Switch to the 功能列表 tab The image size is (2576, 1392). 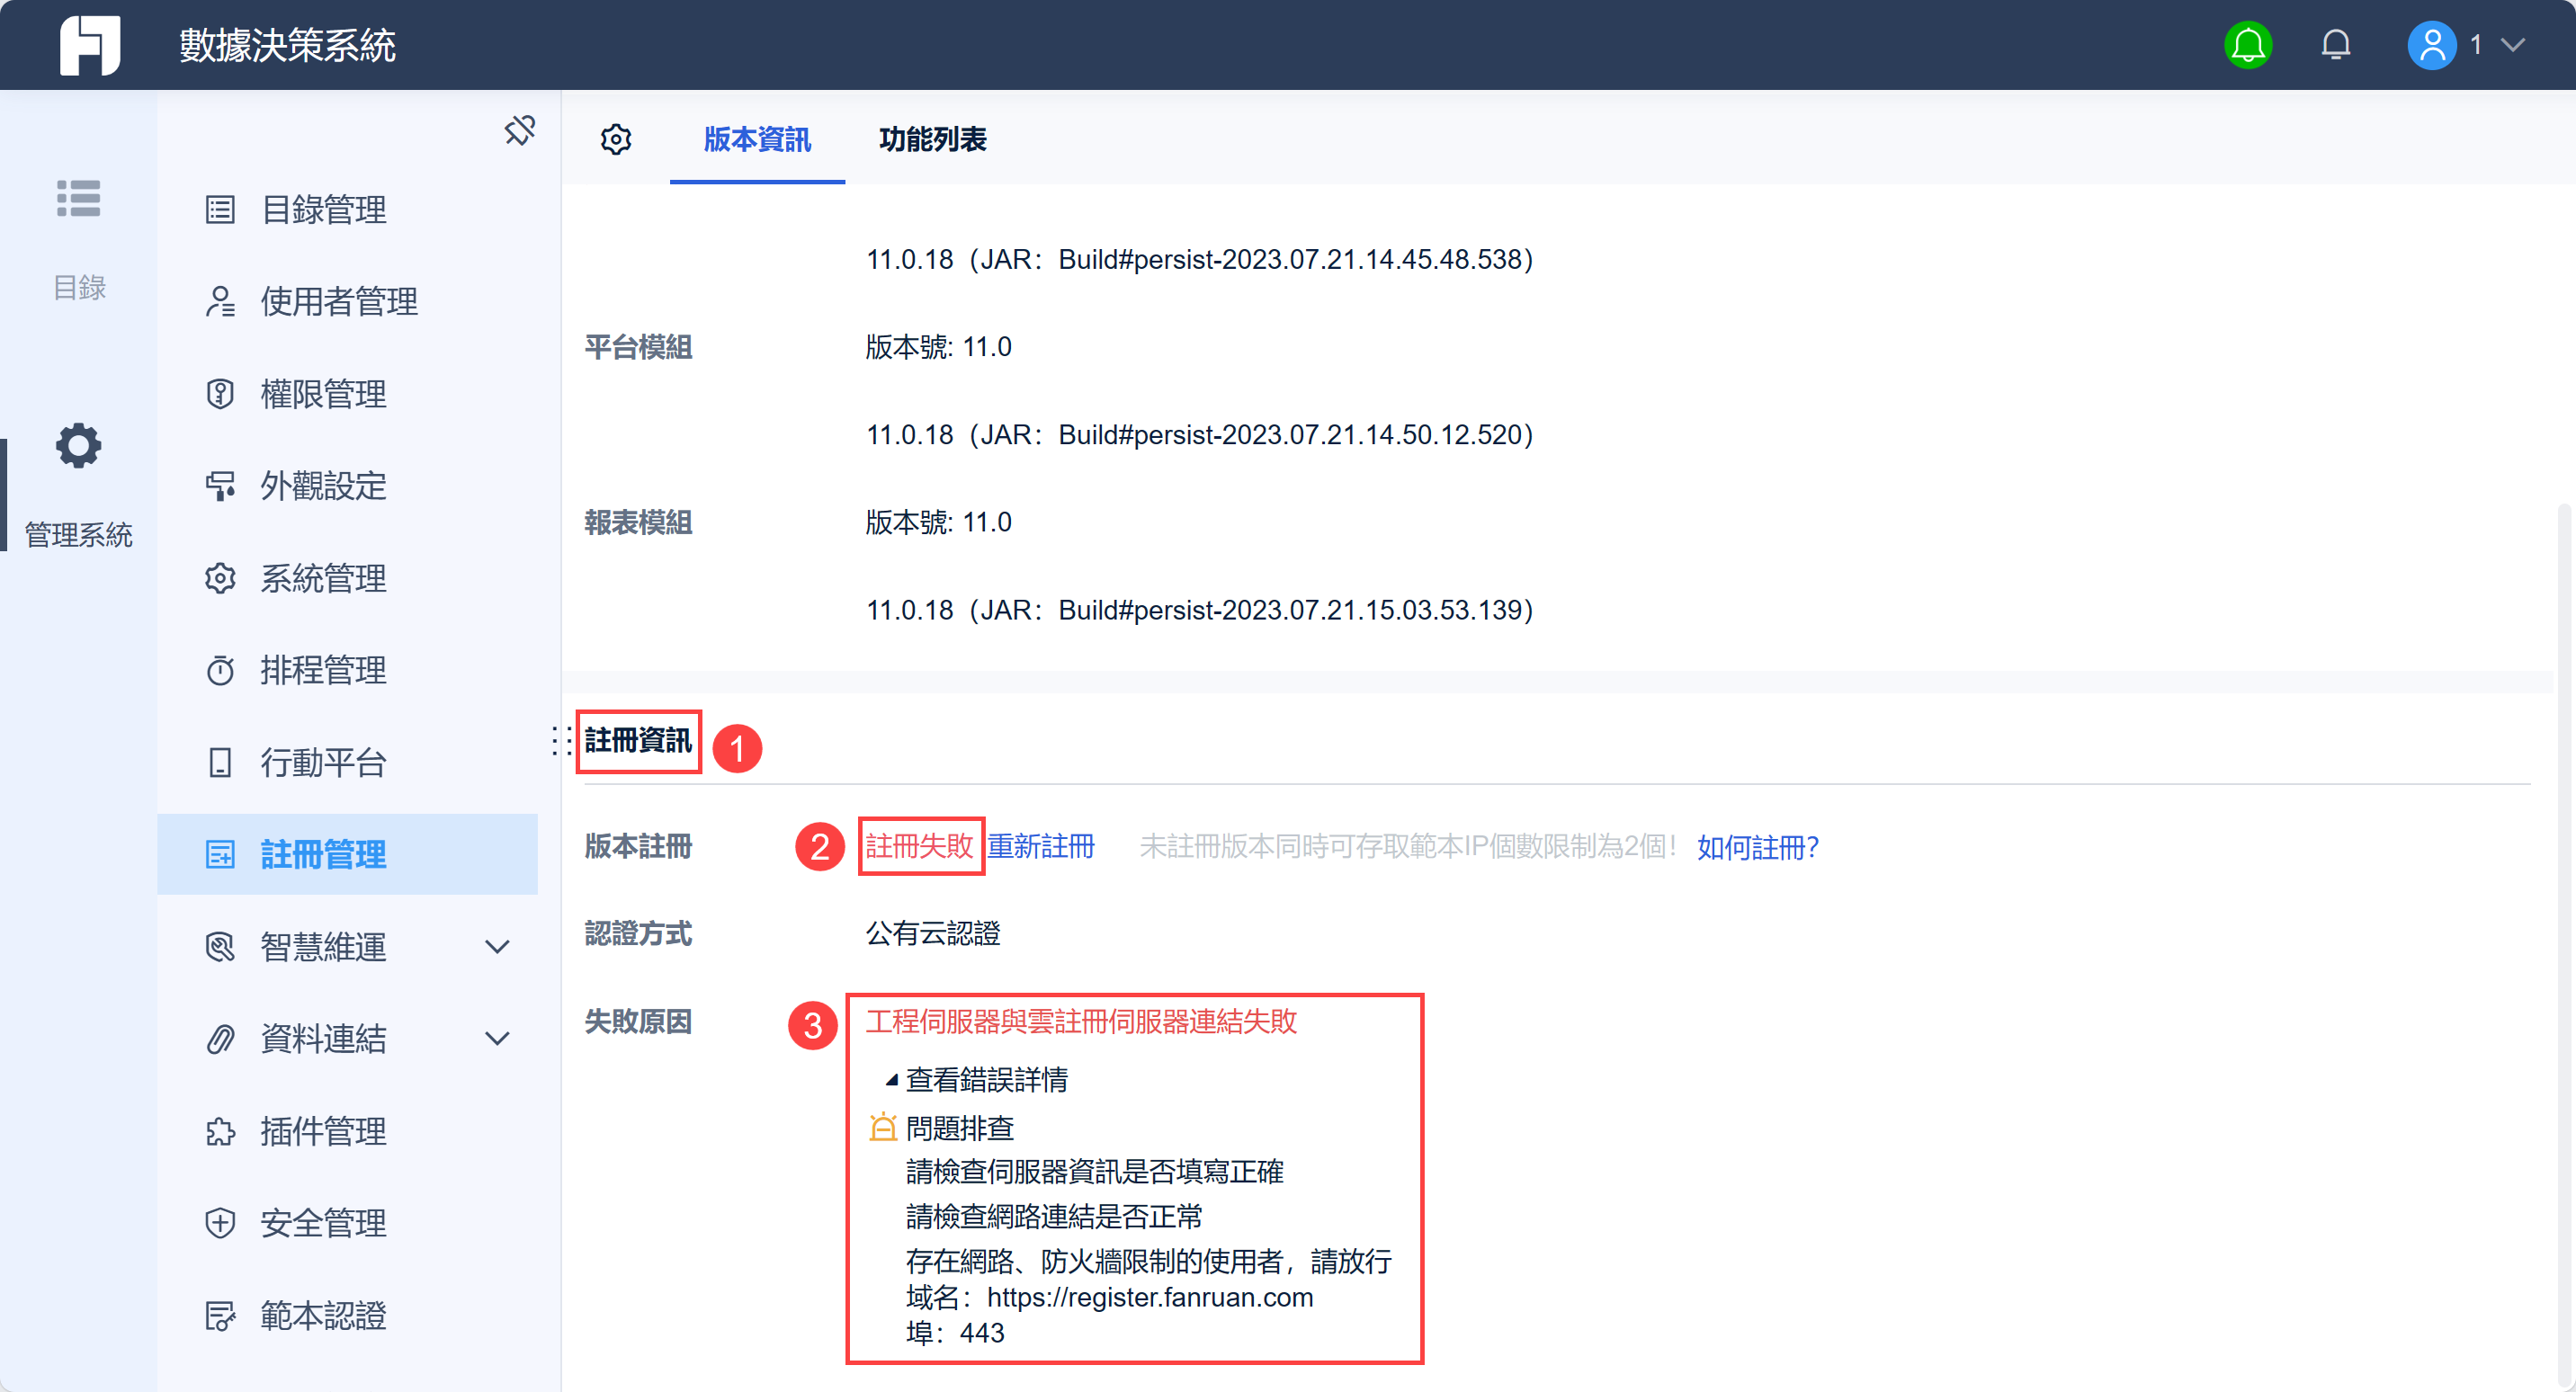click(x=932, y=139)
